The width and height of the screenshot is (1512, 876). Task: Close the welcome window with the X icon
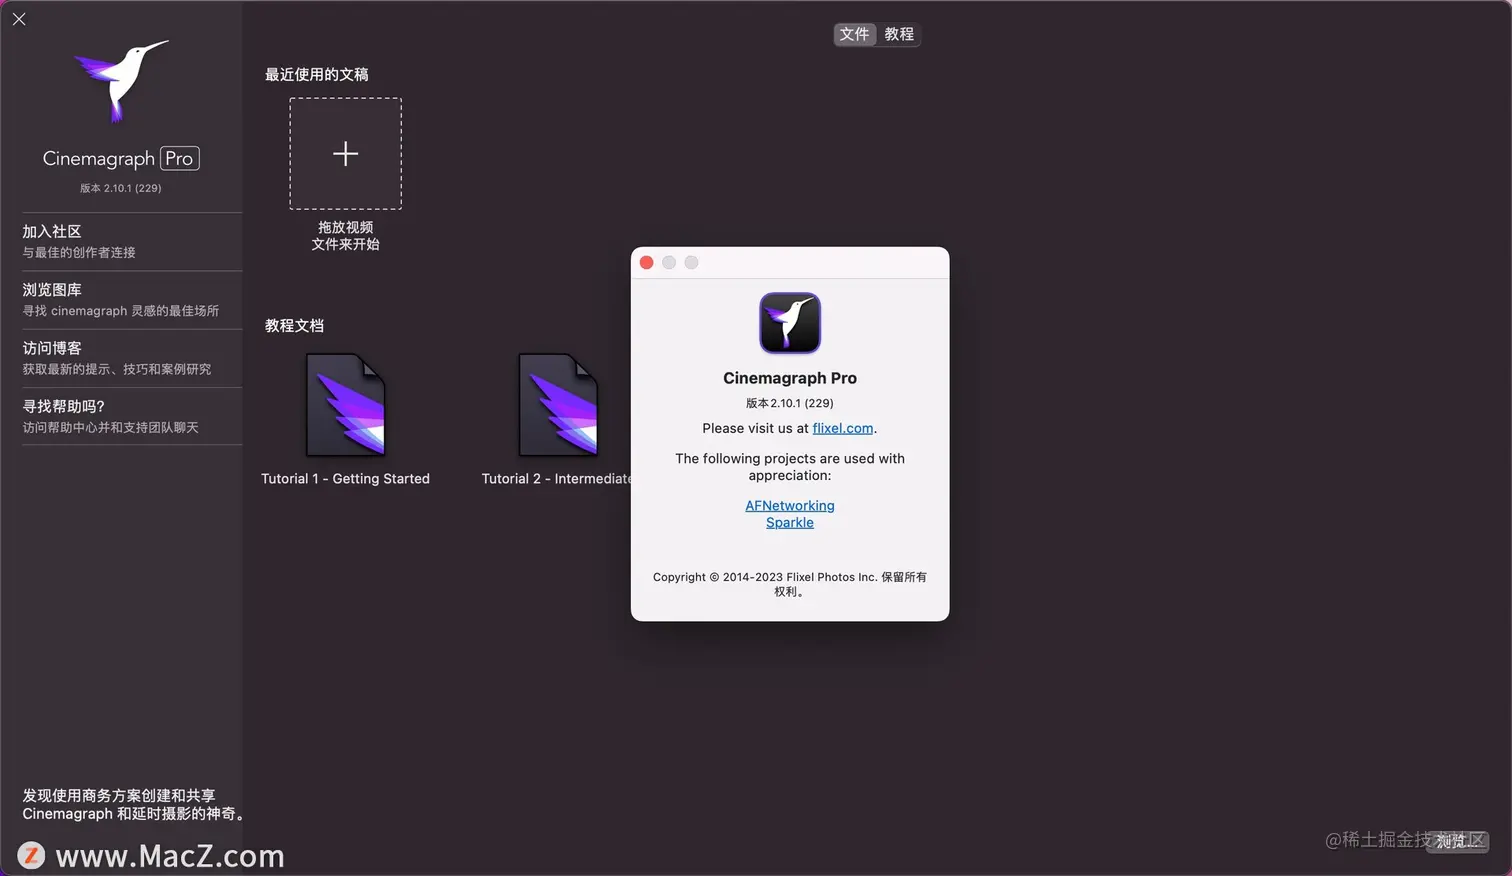click(19, 19)
